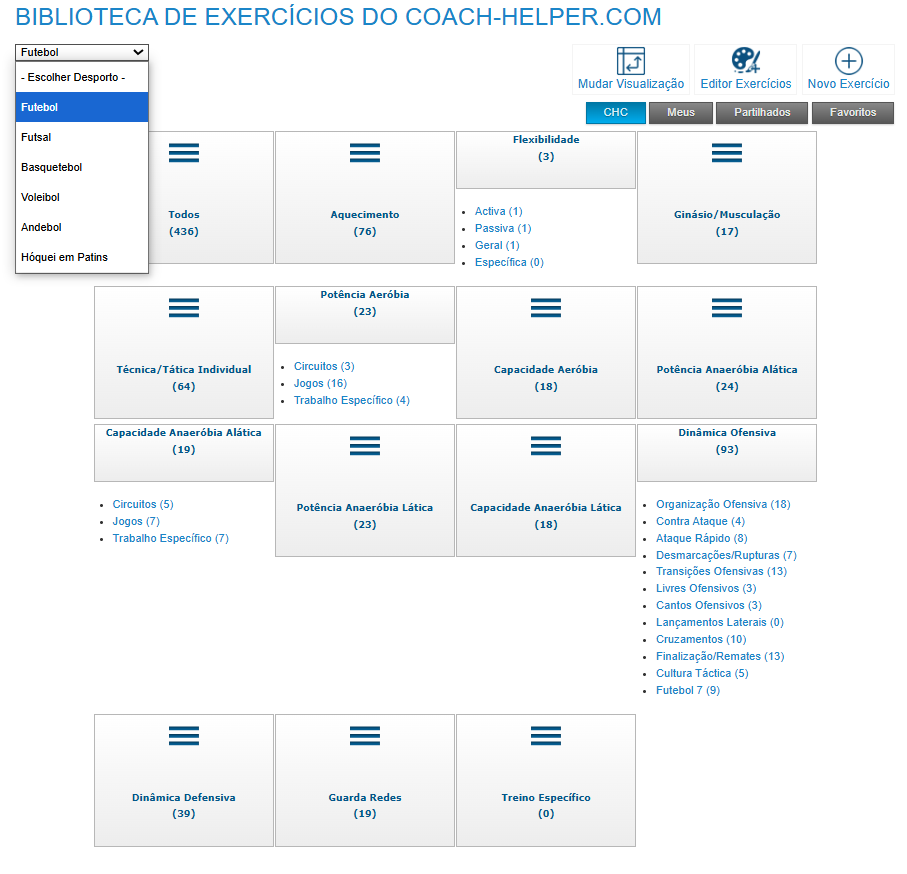
Task: Switch to the CHC tab
Action: coord(615,113)
